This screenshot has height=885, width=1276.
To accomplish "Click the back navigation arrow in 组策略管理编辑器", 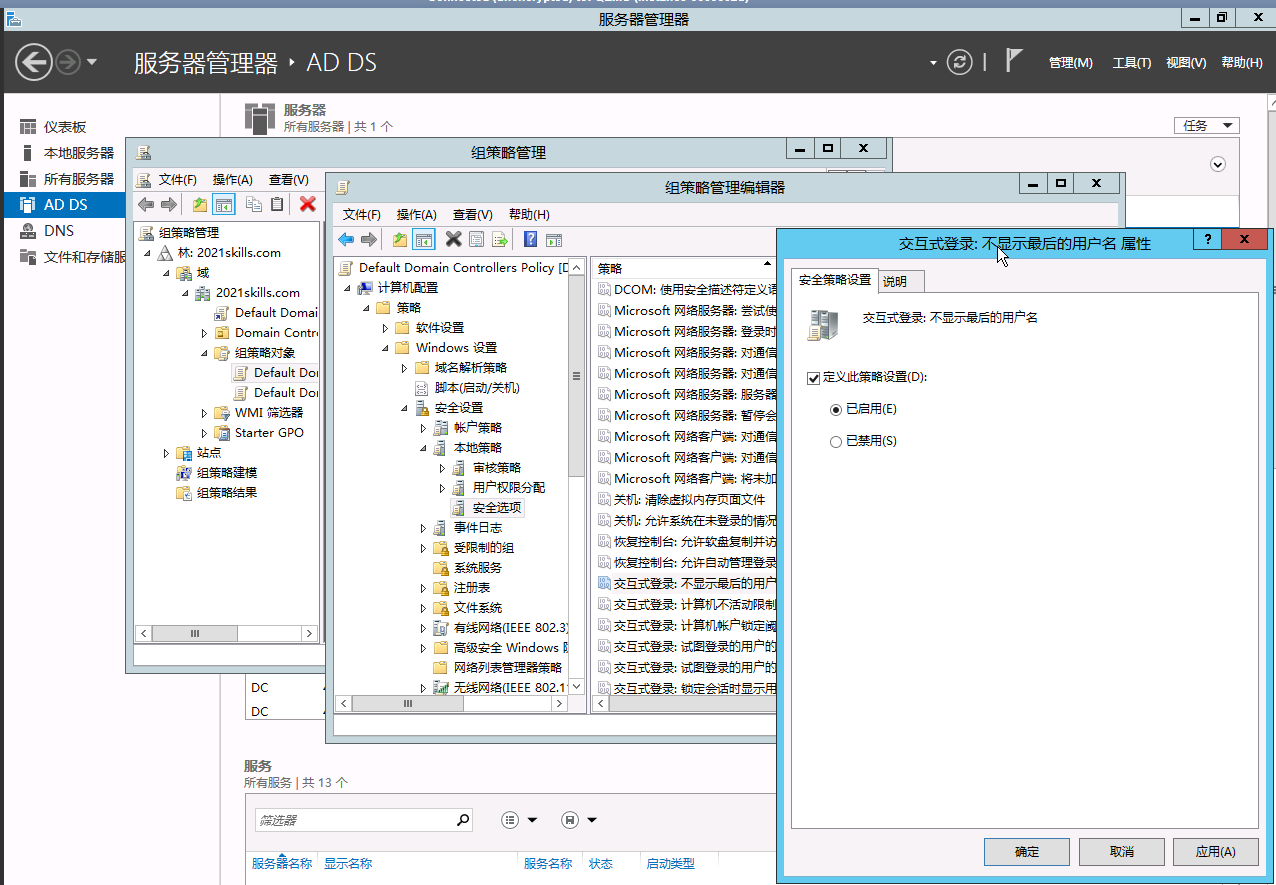I will 346,238.
